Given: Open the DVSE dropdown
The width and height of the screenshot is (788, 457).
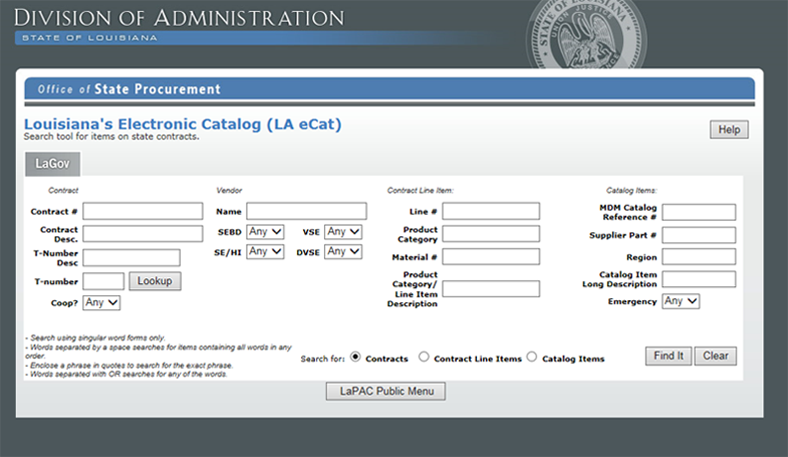Looking at the screenshot, I should [343, 251].
